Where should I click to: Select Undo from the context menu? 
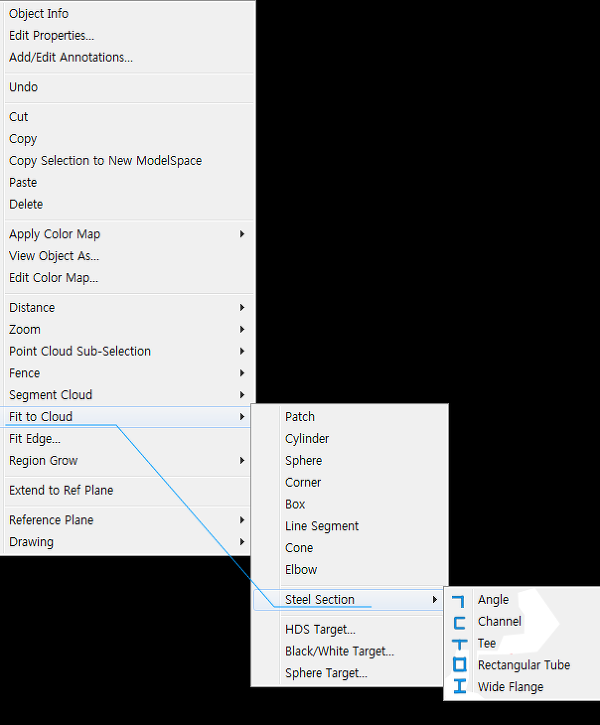(24, 87)
